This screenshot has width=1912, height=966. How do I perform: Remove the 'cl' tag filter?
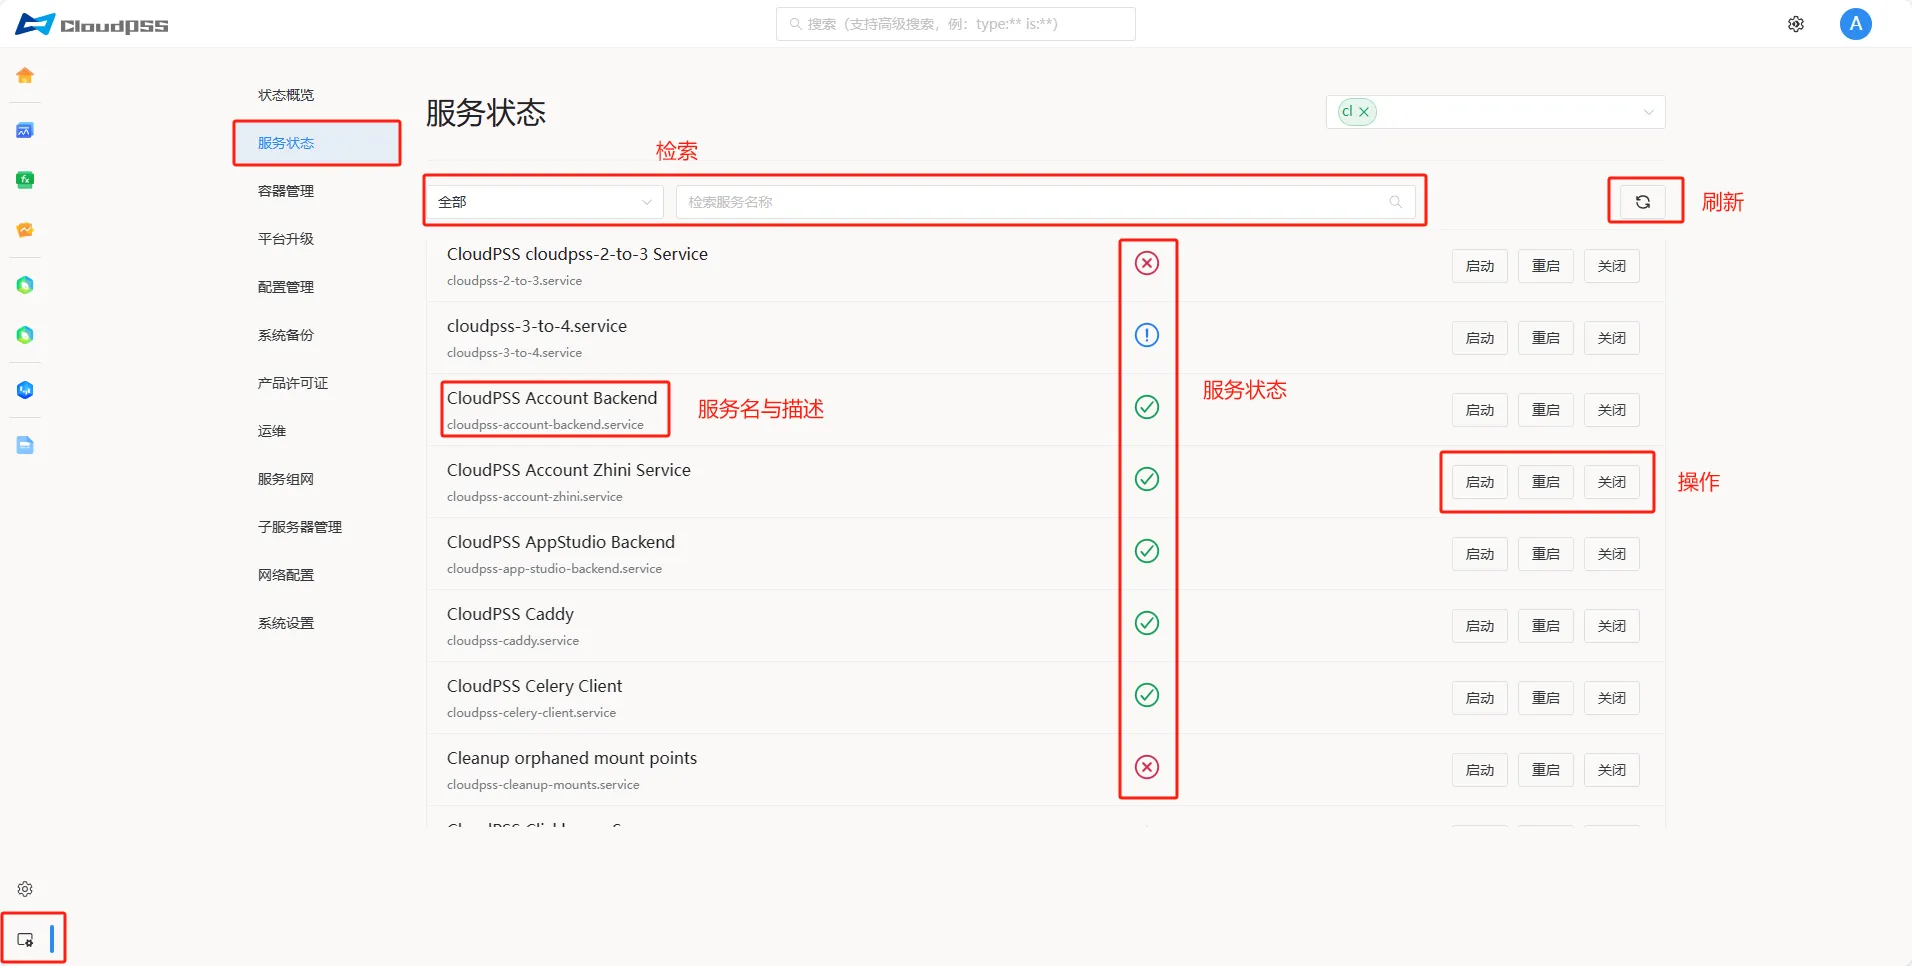click(1364, 112)
